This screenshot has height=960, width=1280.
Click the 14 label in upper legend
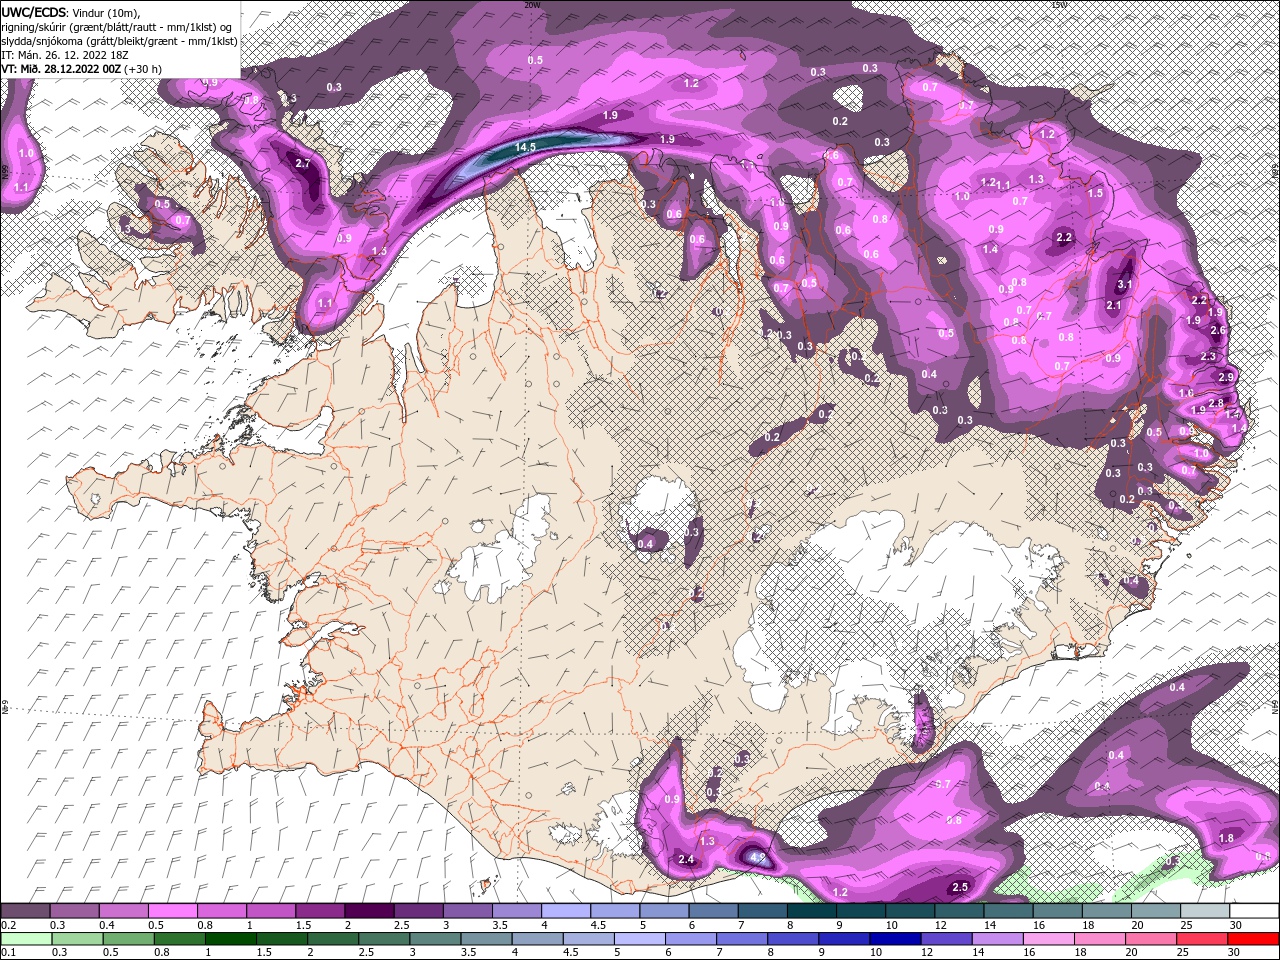[990, 925]
